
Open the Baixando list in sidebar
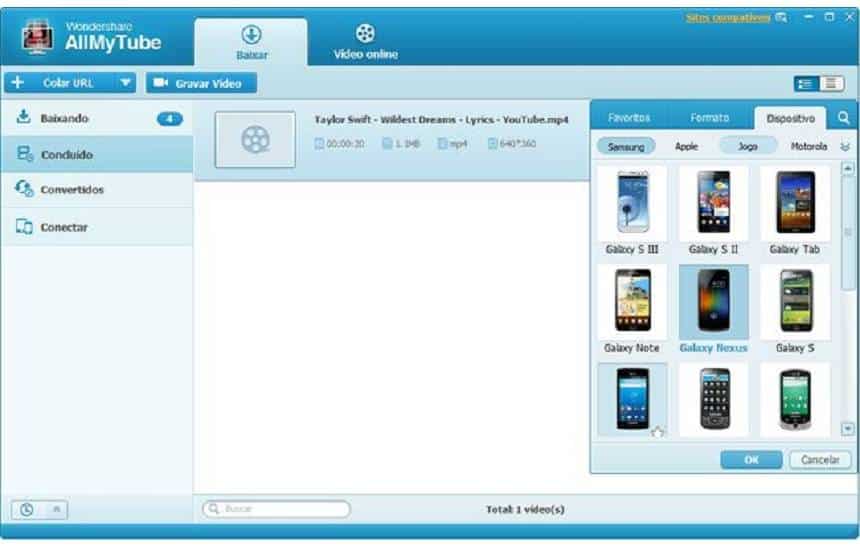point(64,119)
